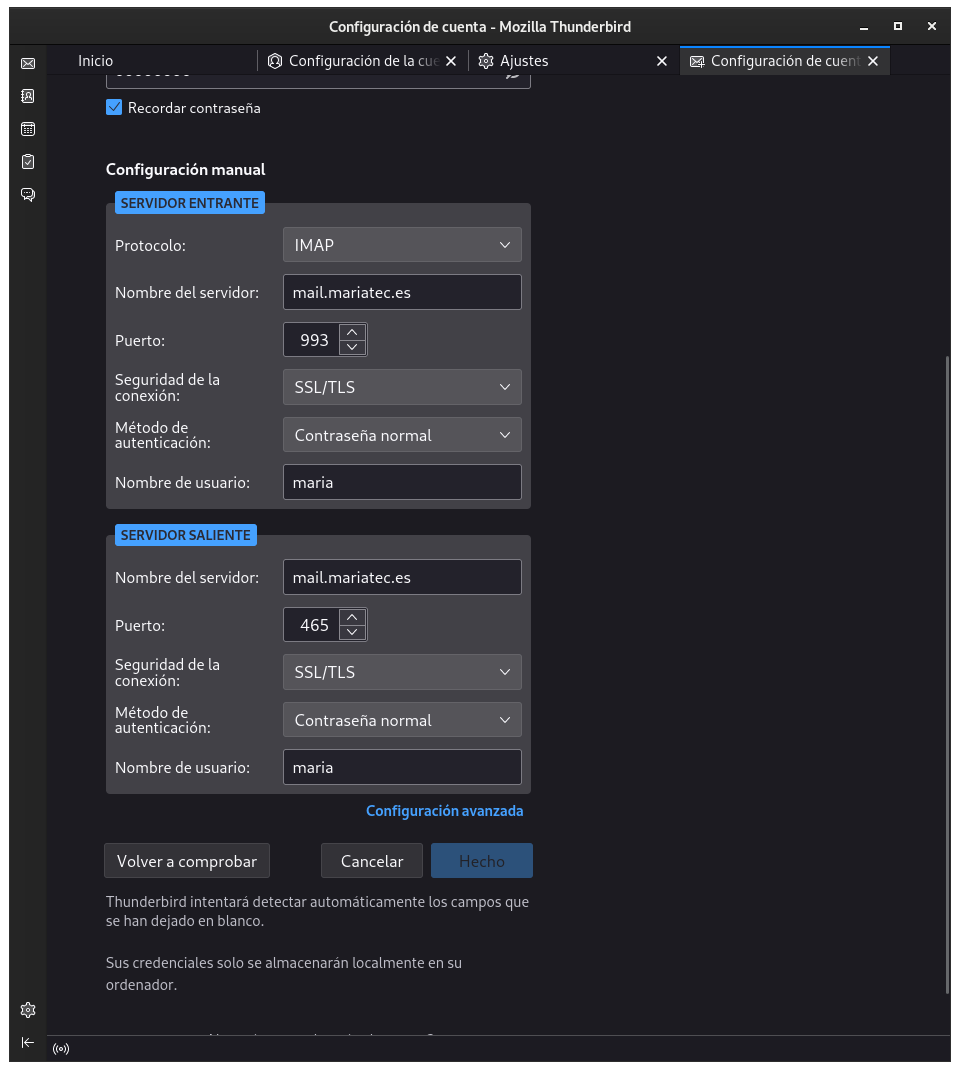
Task: Open Settings gear in sidebar
Action: [28, 1009]
